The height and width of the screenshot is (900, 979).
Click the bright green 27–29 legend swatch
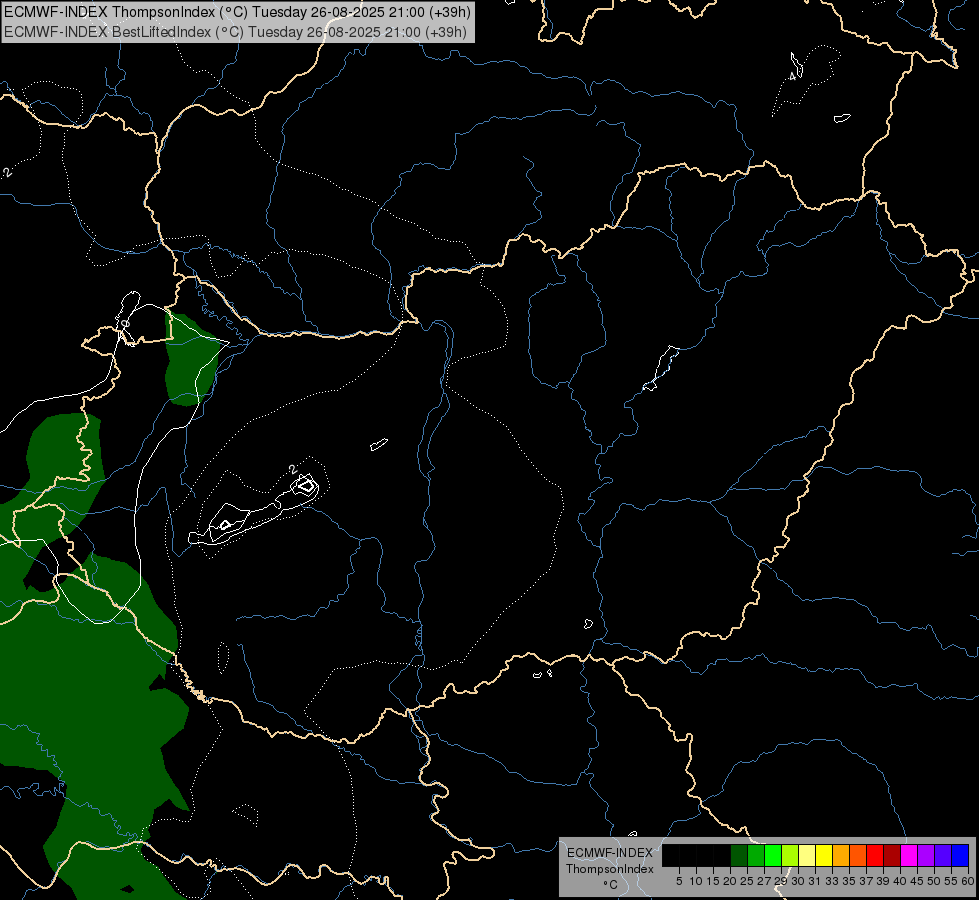pyautogui.click(x=773, y=855)
